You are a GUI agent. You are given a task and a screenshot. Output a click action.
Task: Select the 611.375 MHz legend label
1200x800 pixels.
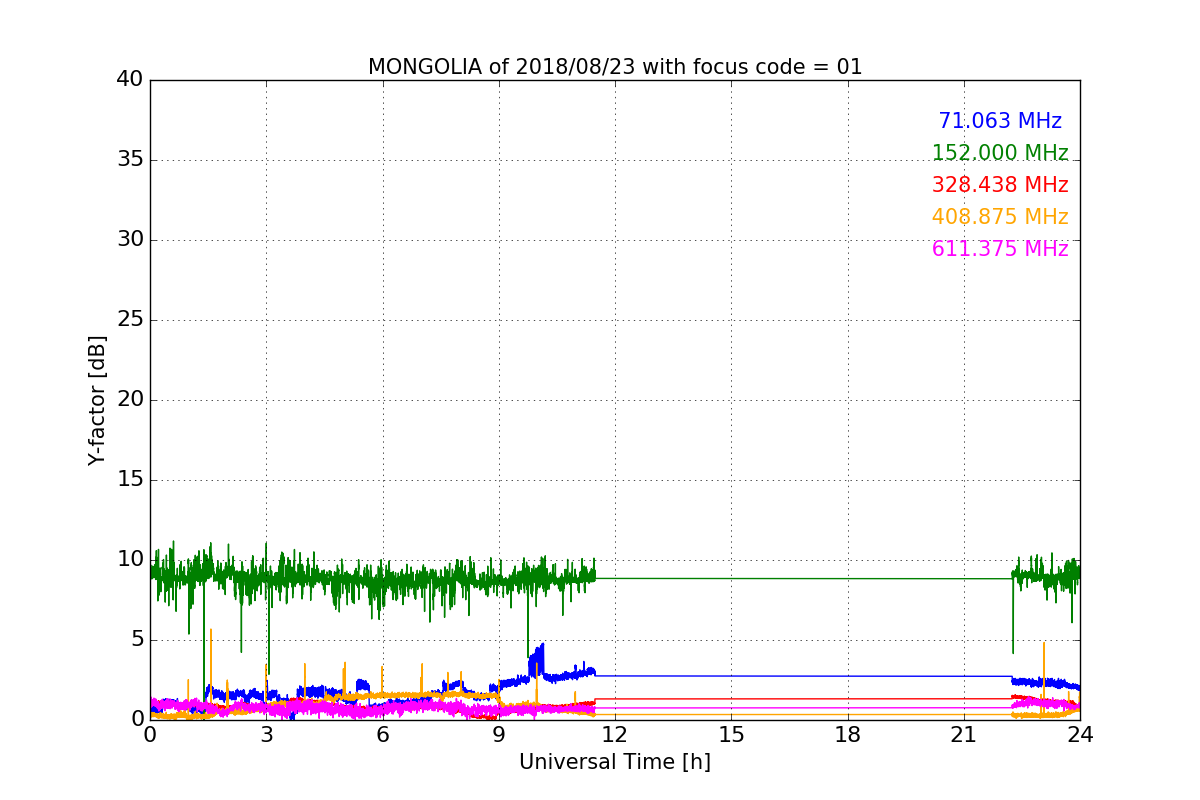point(1000,249)
